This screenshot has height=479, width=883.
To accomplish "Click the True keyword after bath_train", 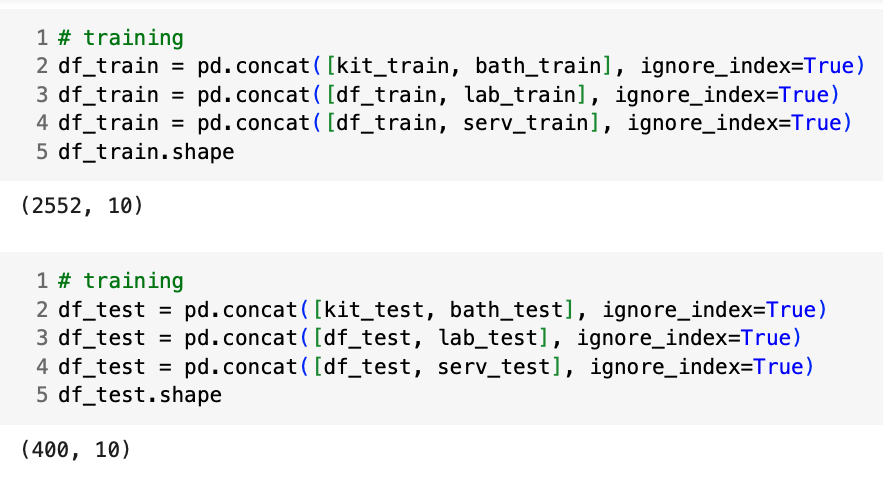I will (828, 66).
